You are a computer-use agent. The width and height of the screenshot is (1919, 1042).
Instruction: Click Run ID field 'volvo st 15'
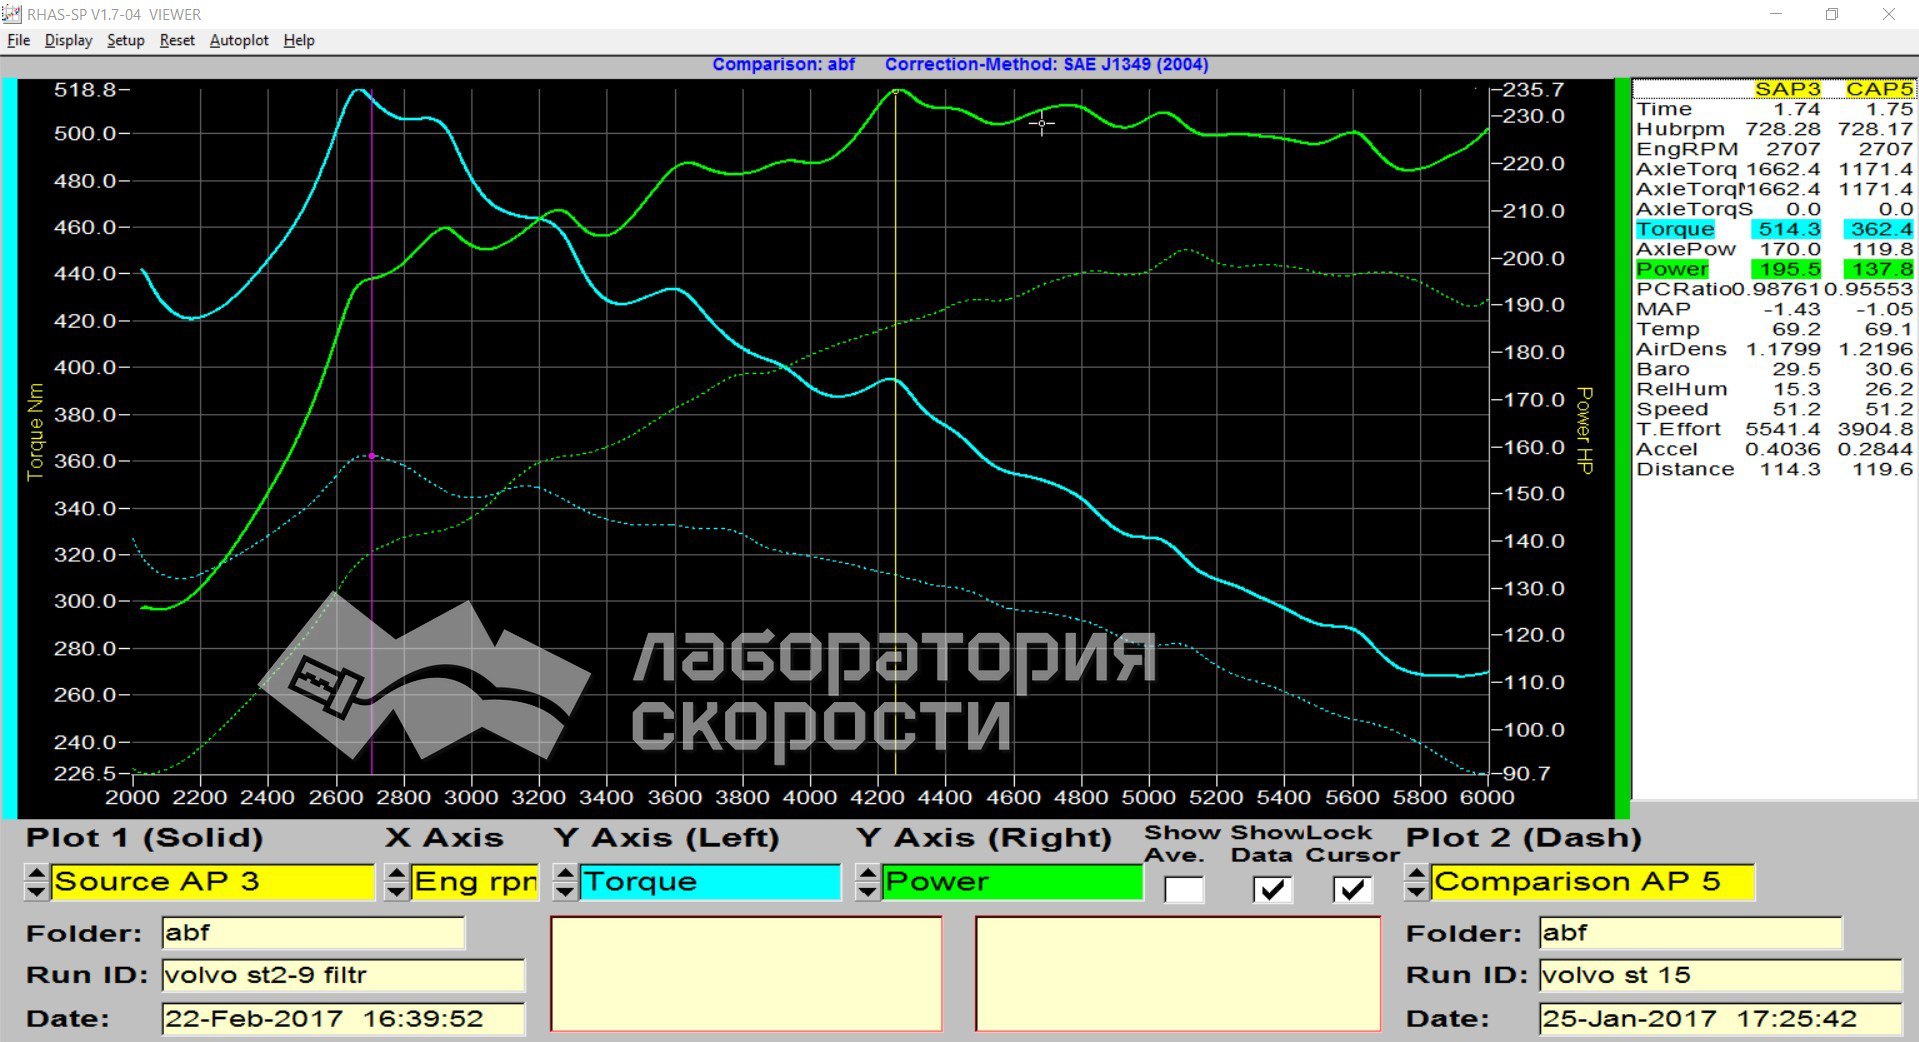pos(1720,975)
